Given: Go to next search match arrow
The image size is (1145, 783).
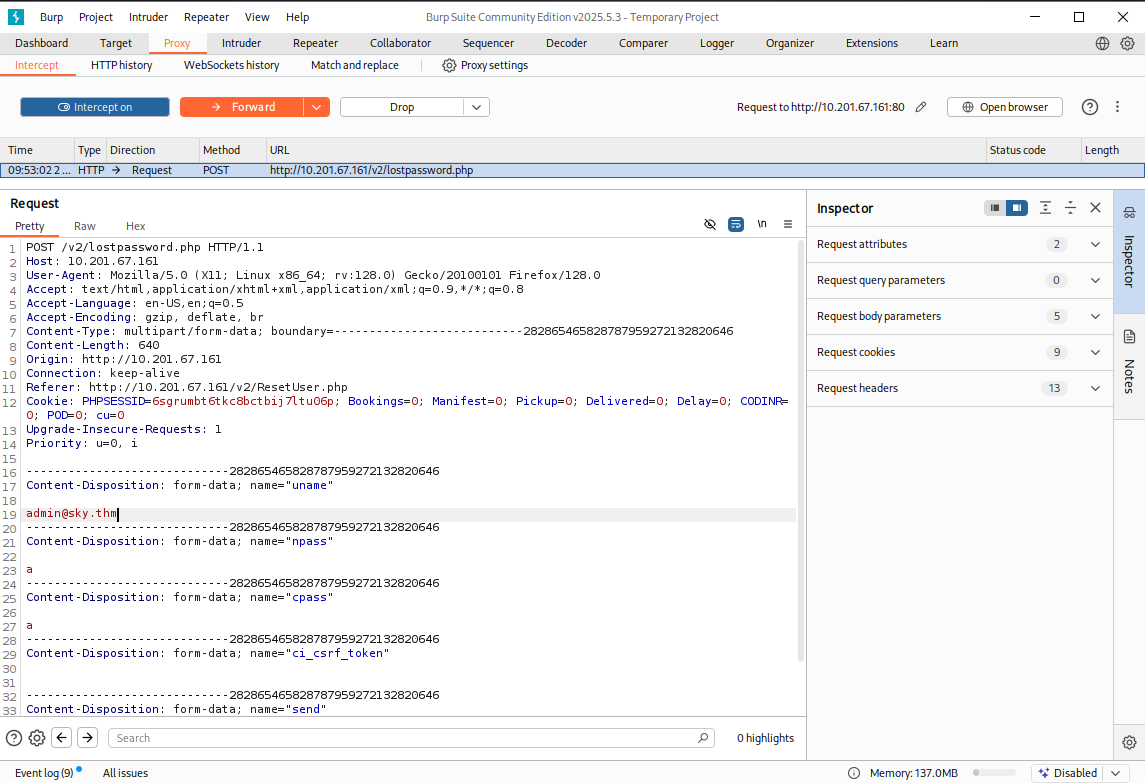Looking at the screenshot, I should coord(88,738).
